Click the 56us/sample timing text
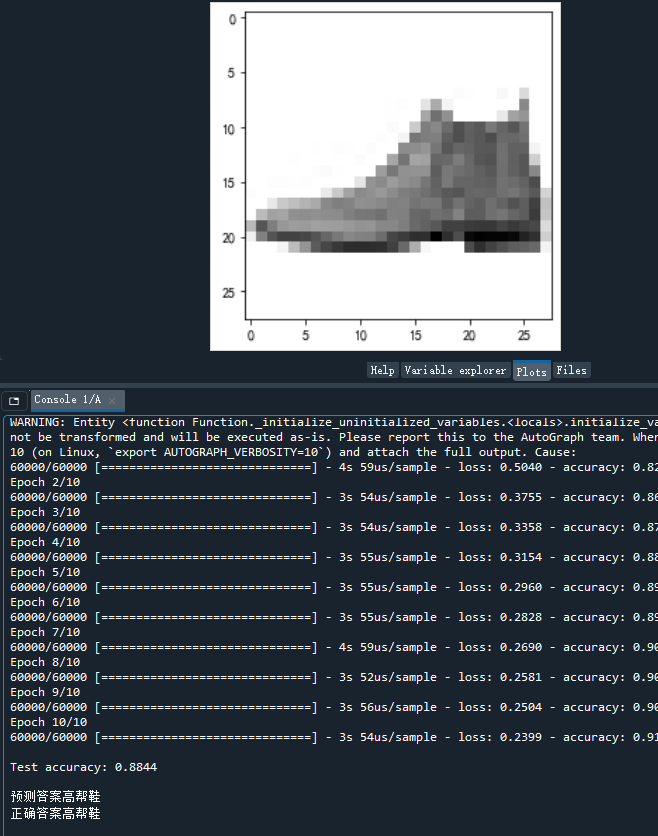Screen dimensions: 658x836 point(398,707)
